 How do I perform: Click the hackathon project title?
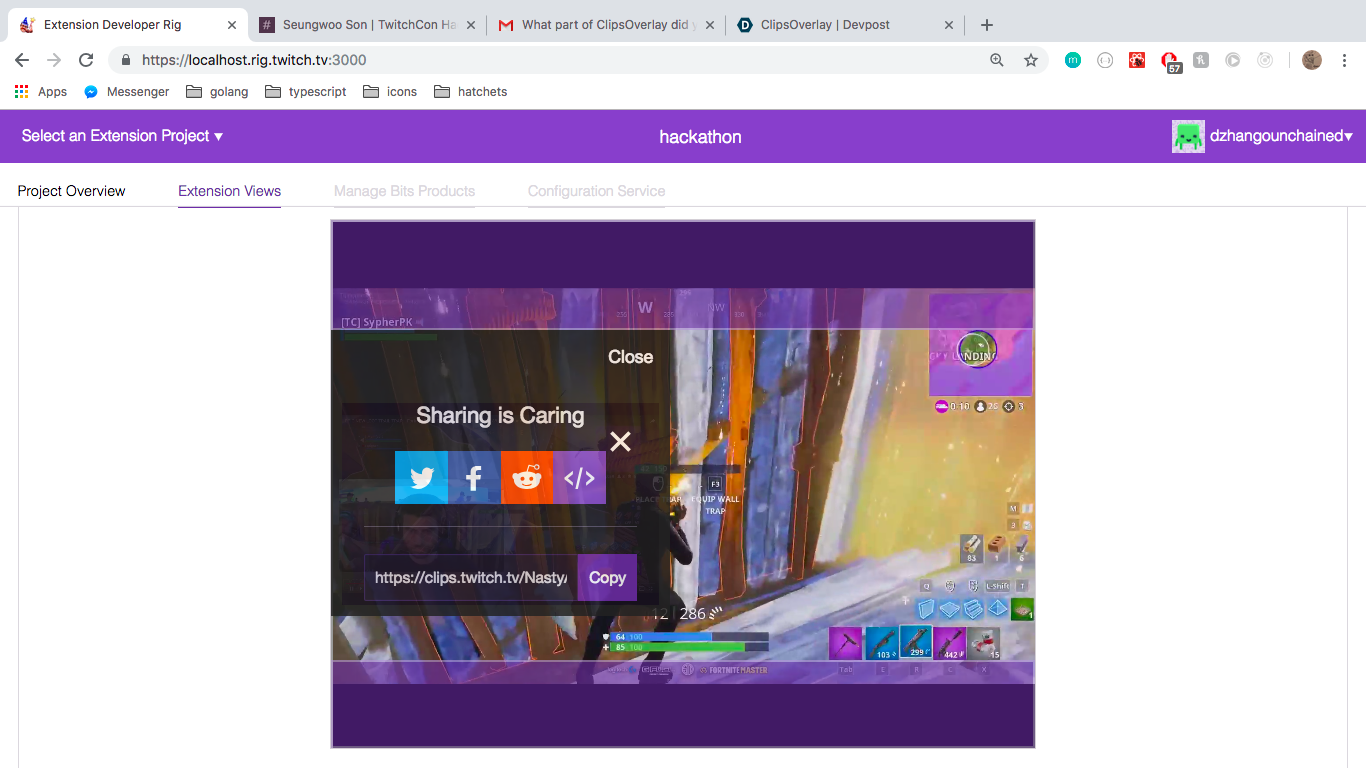click(x=700, y=137)
